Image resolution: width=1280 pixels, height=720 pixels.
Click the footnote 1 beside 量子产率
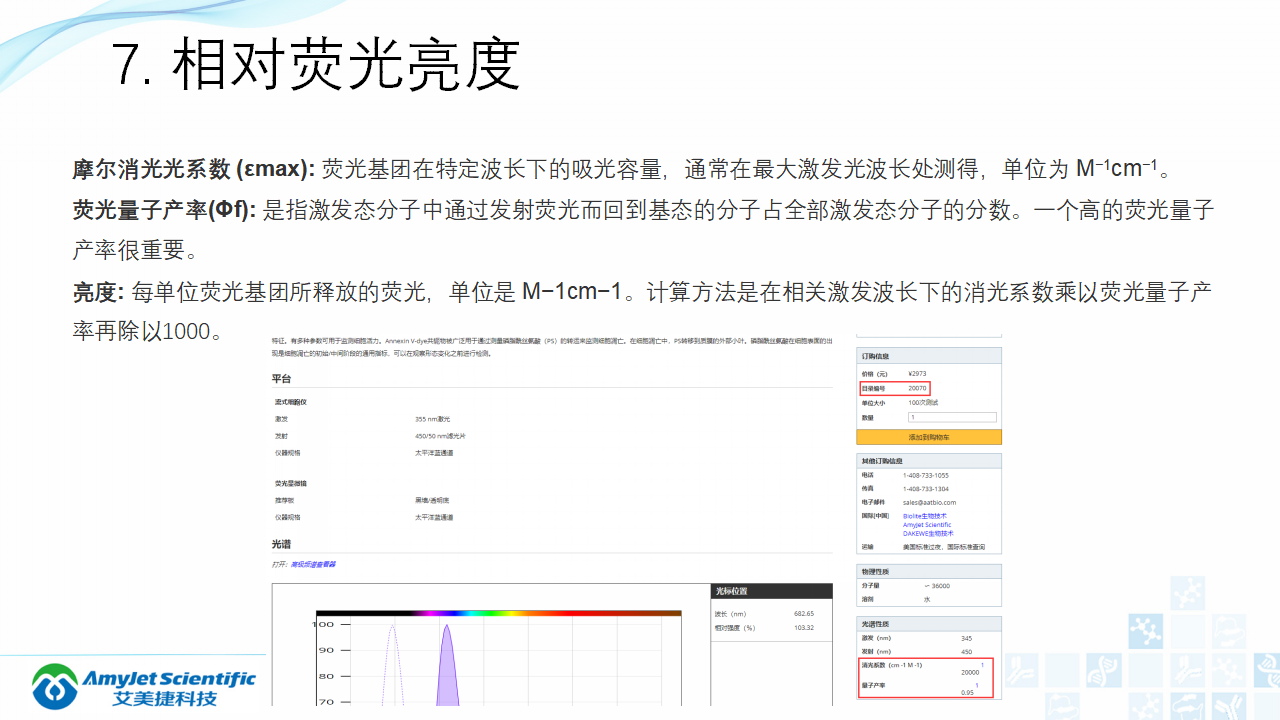point(976,683)
